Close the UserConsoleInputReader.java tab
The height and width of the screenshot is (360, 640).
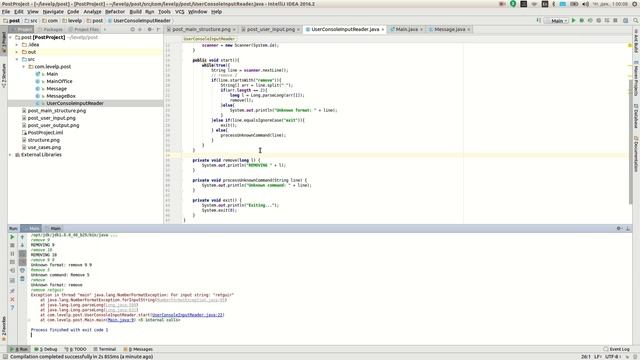[x=383, y=29]
